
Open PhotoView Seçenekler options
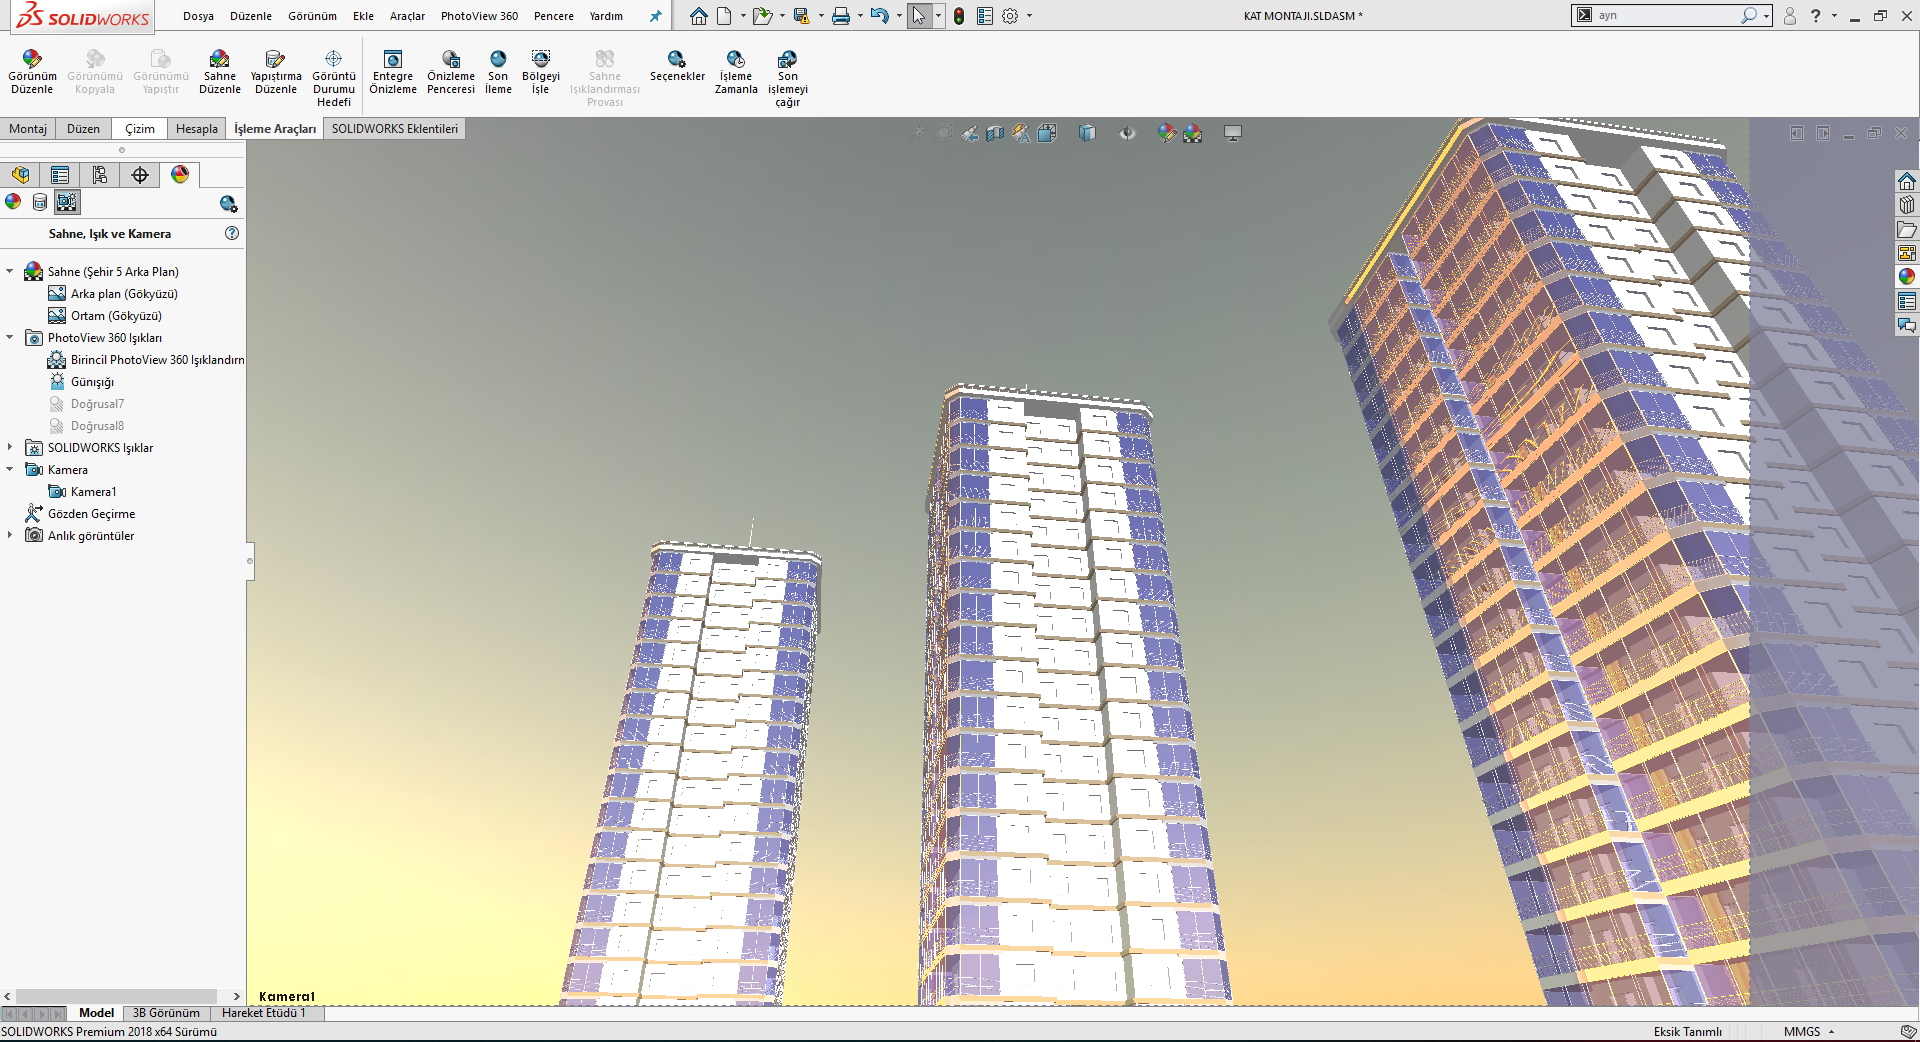(677, 66)
